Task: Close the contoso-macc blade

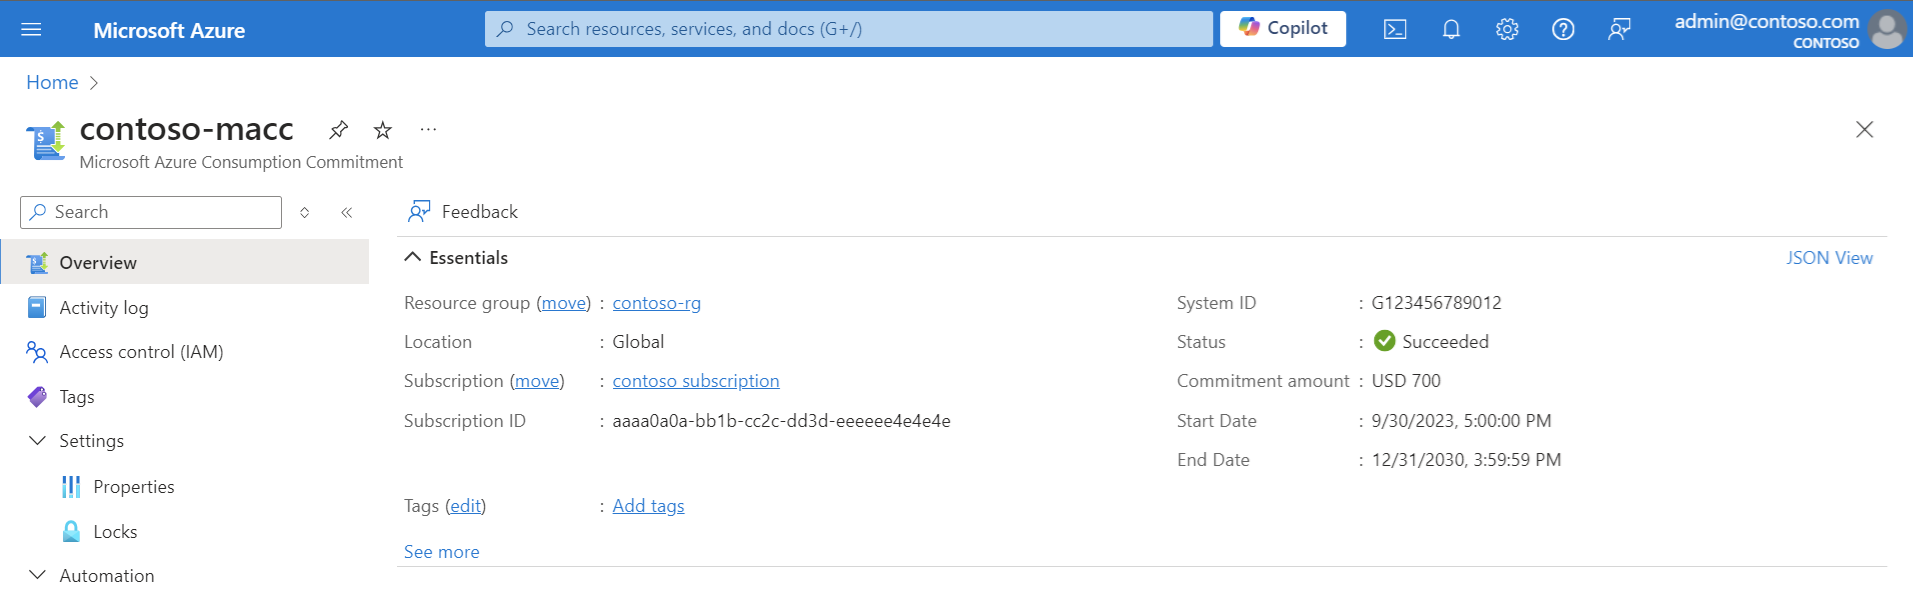Action: [x=1864, y=129]
